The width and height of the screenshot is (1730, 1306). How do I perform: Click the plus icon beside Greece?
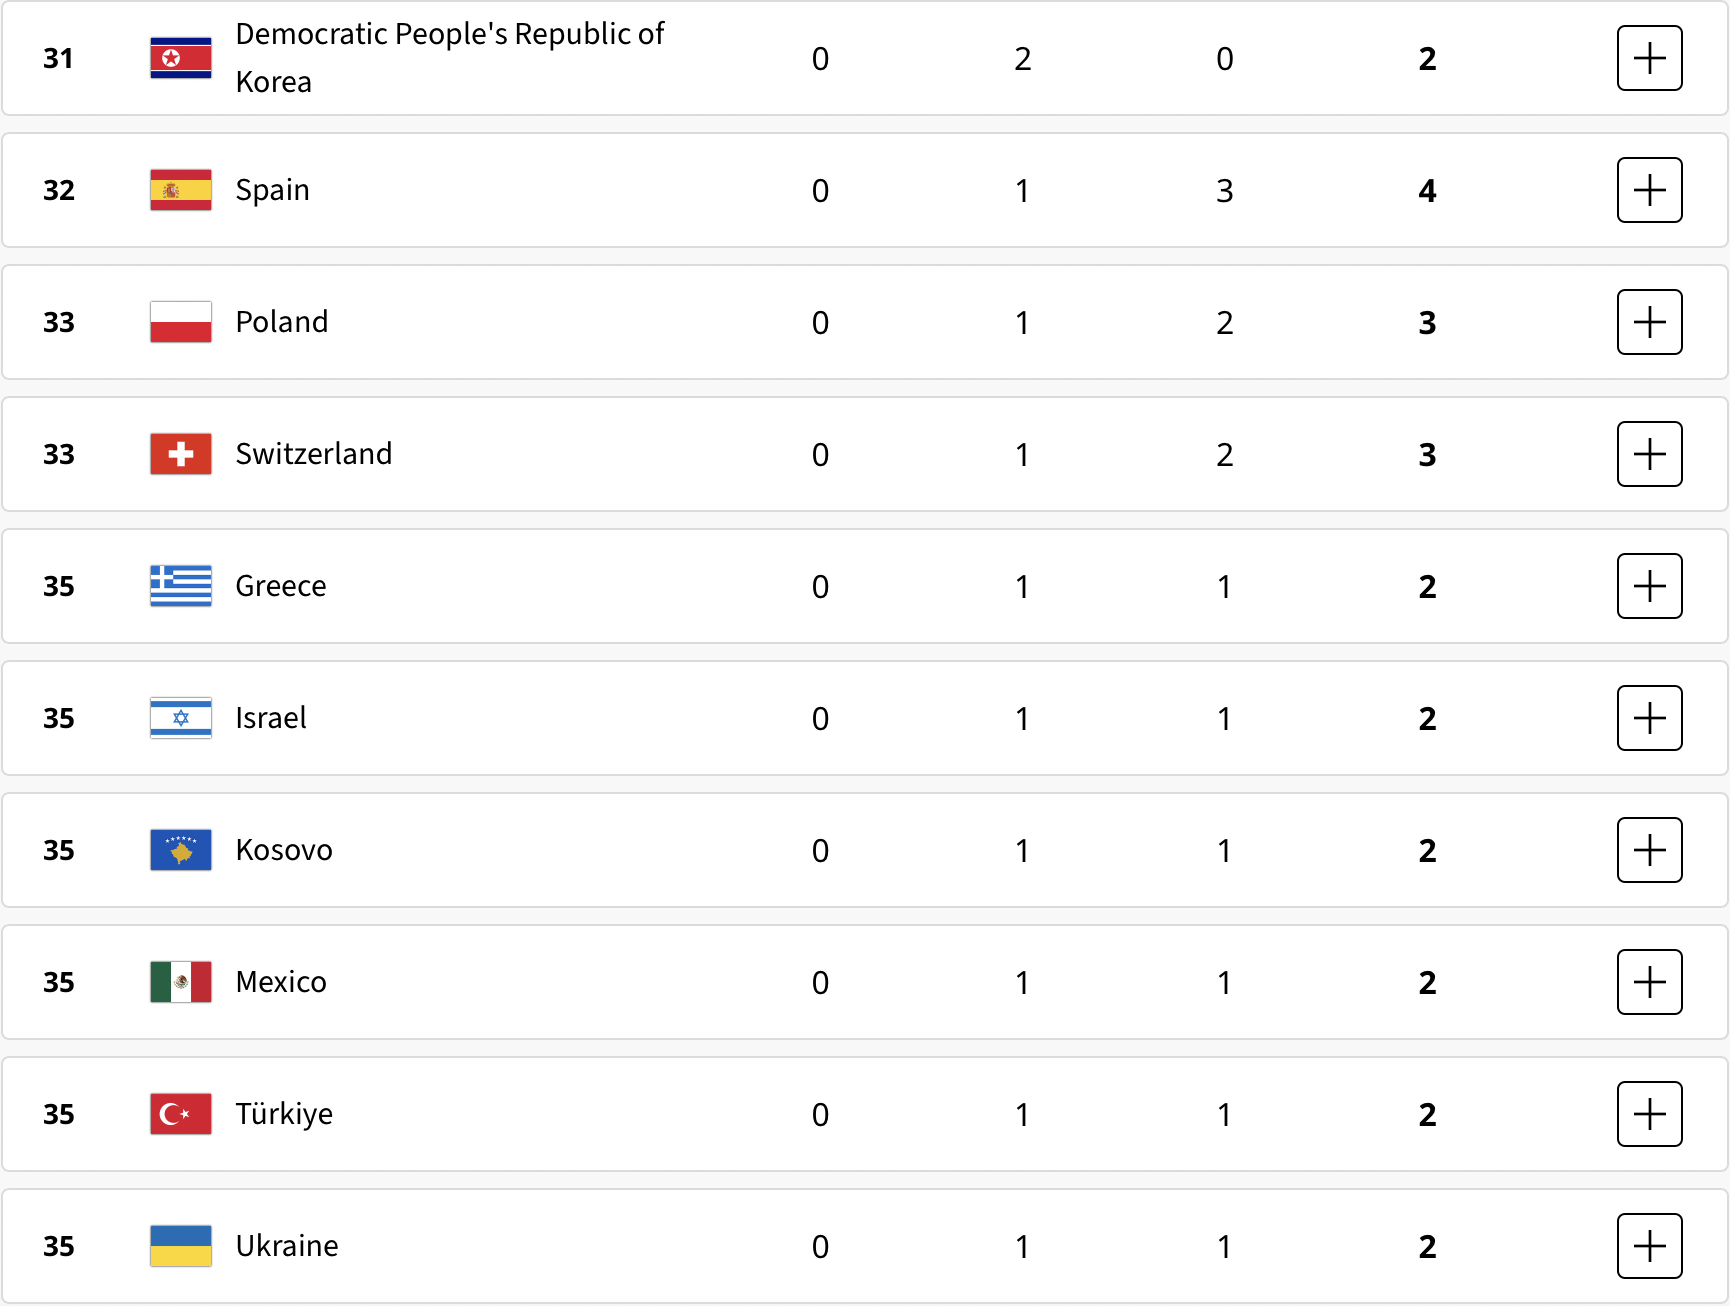(x=1649, y=586)
